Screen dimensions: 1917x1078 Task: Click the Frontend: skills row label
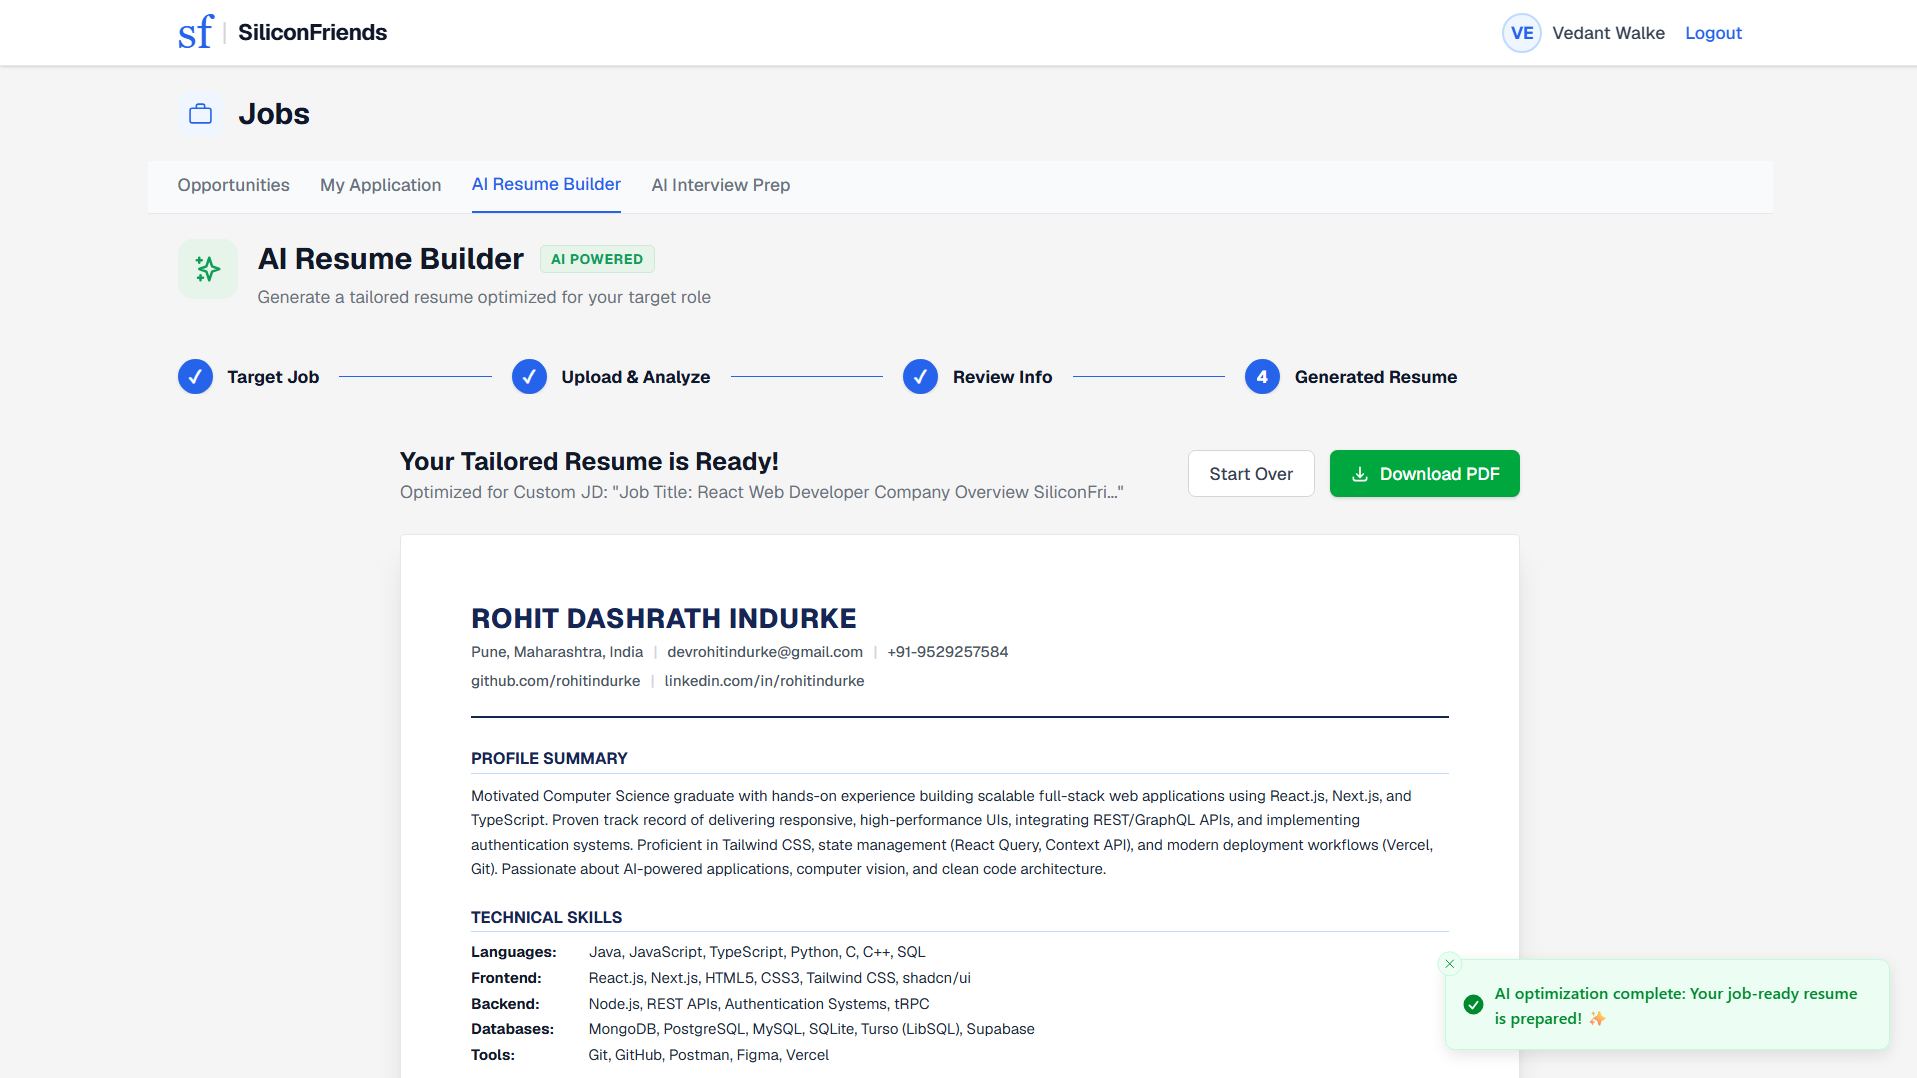click(506, 978)
